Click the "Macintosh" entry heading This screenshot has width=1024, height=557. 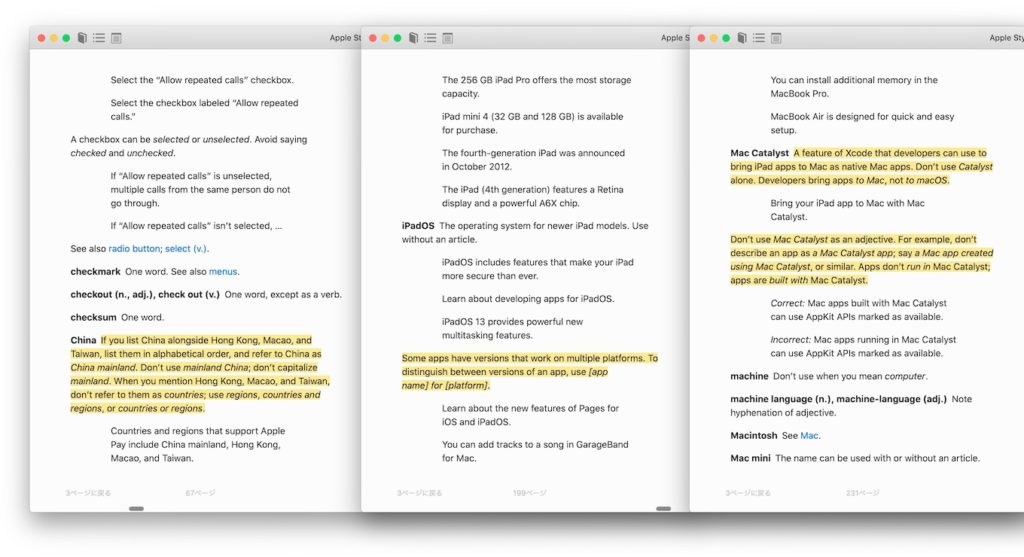click(x=754, y=436)
